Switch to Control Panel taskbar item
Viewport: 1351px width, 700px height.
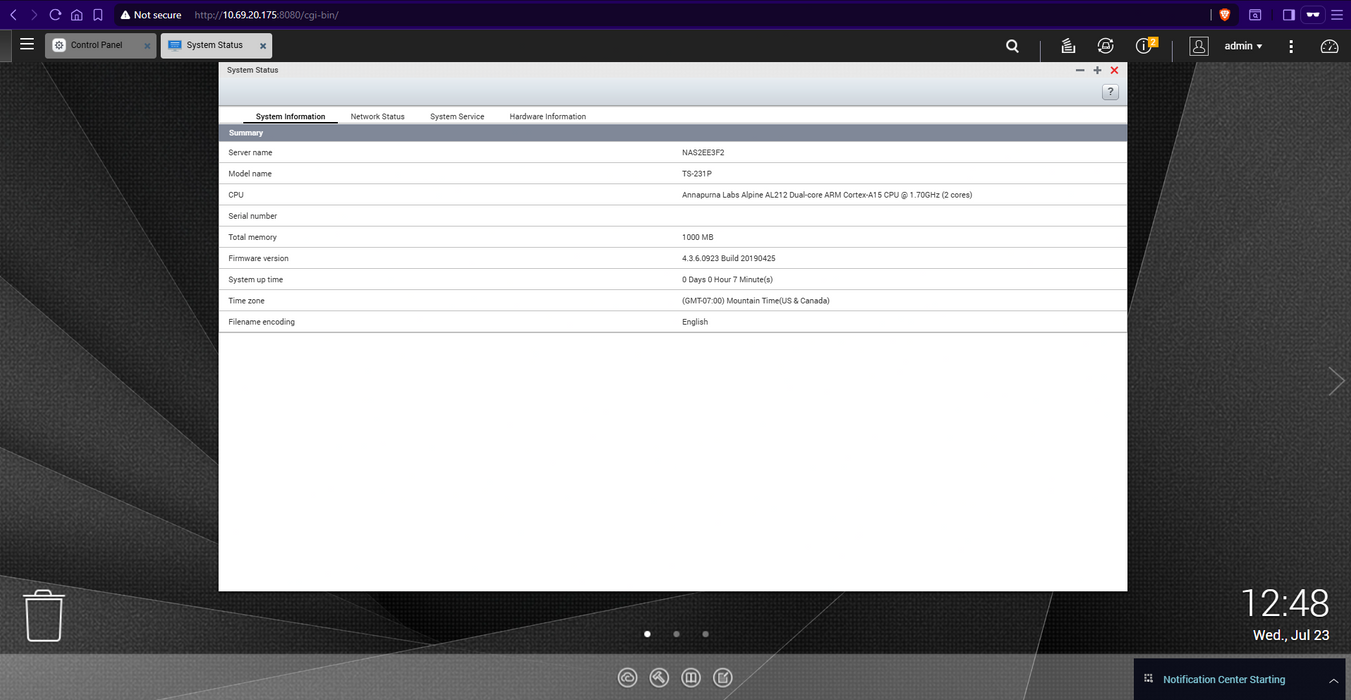click(98, 45)
